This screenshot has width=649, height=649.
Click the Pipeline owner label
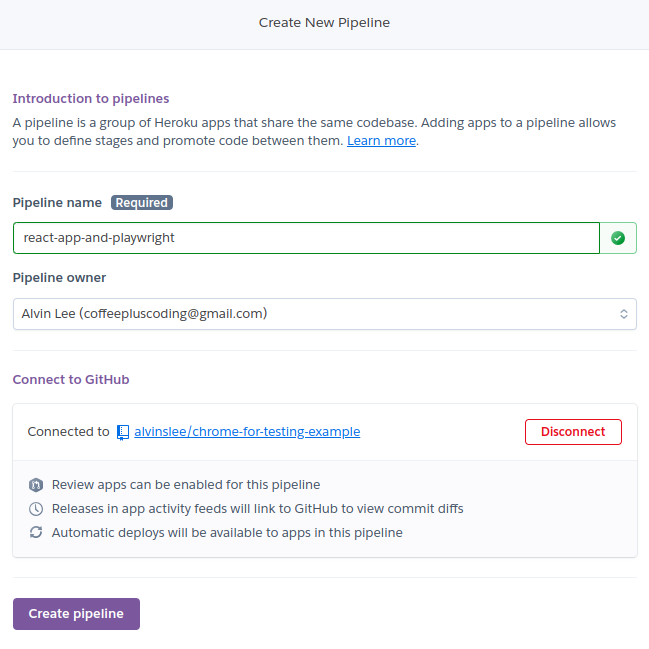click(59, 278)
